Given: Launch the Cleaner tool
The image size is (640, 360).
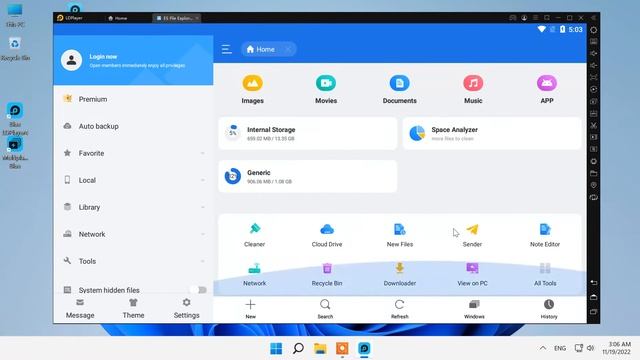Looking at the screenshot, I should click(254, 236).
